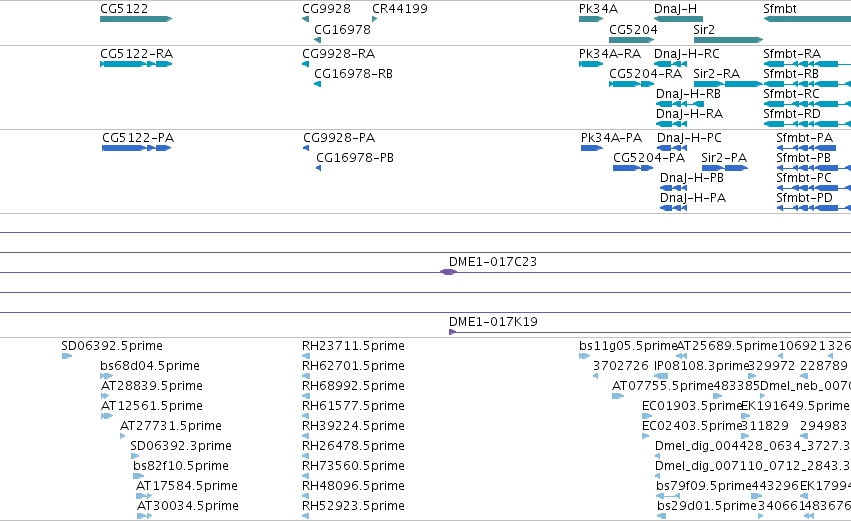
Task: Select the Pk34A gene label
Action: click(x=598, y=9)
